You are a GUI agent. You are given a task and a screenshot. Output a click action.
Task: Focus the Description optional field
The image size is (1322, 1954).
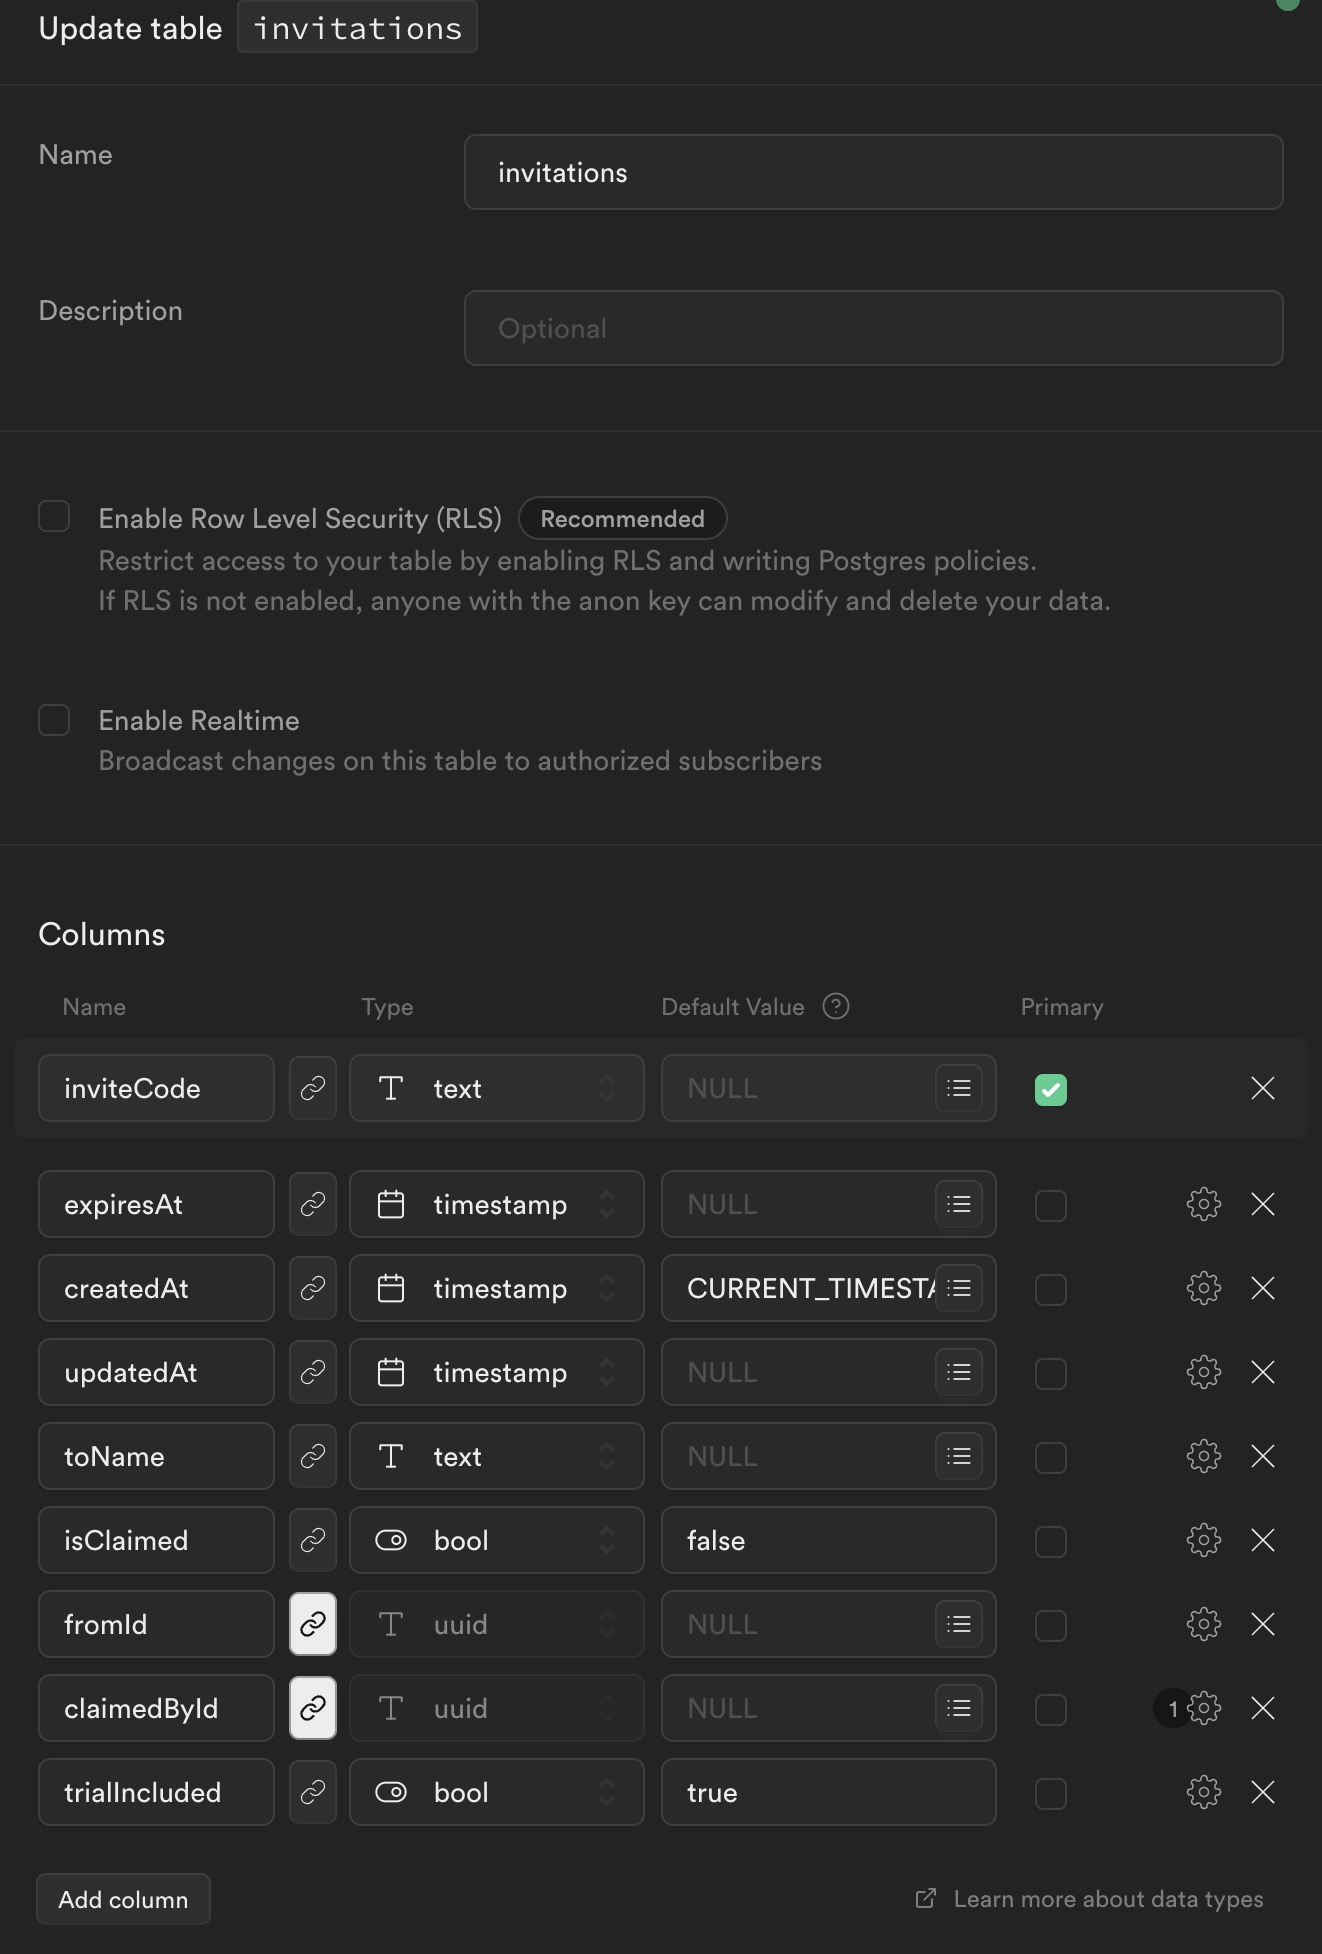point(874,328)
